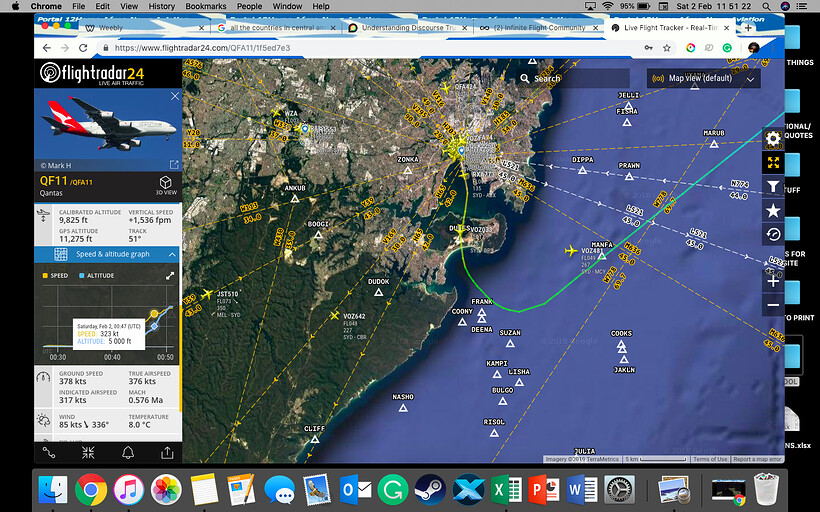Switch to the Infinite Flight Community tab
Viewport: 820px width, 512px height.
[539, 28]
